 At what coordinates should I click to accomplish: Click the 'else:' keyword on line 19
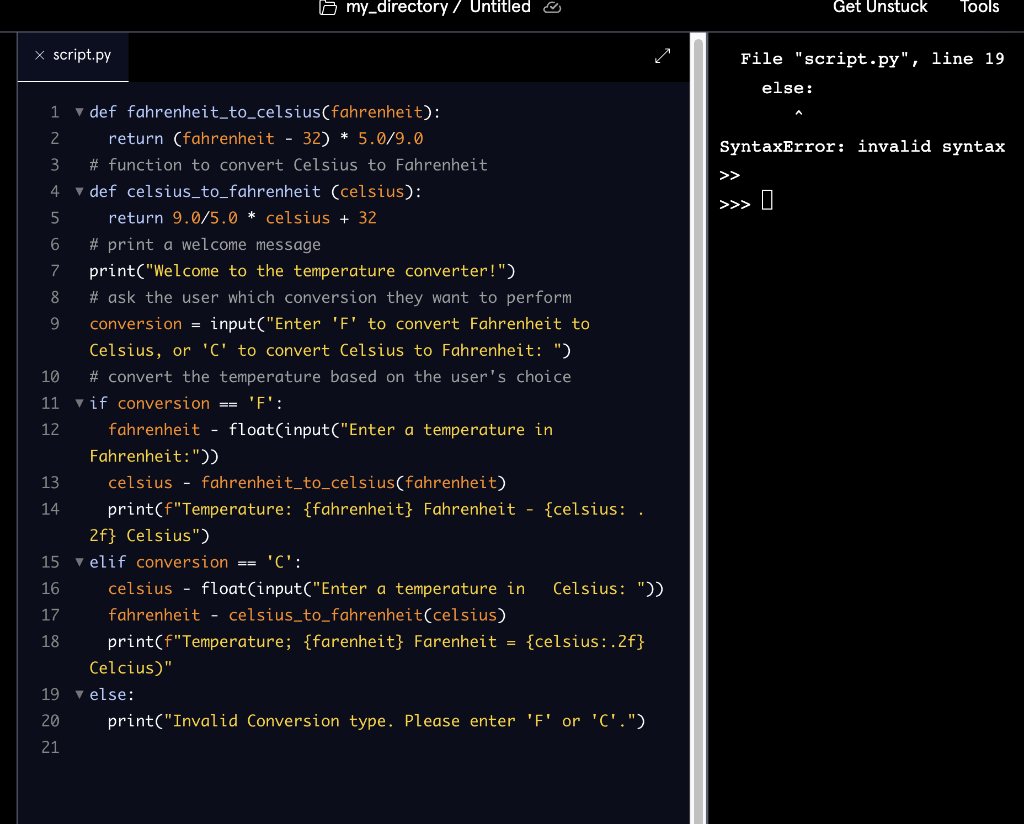(x=112, y=694)
